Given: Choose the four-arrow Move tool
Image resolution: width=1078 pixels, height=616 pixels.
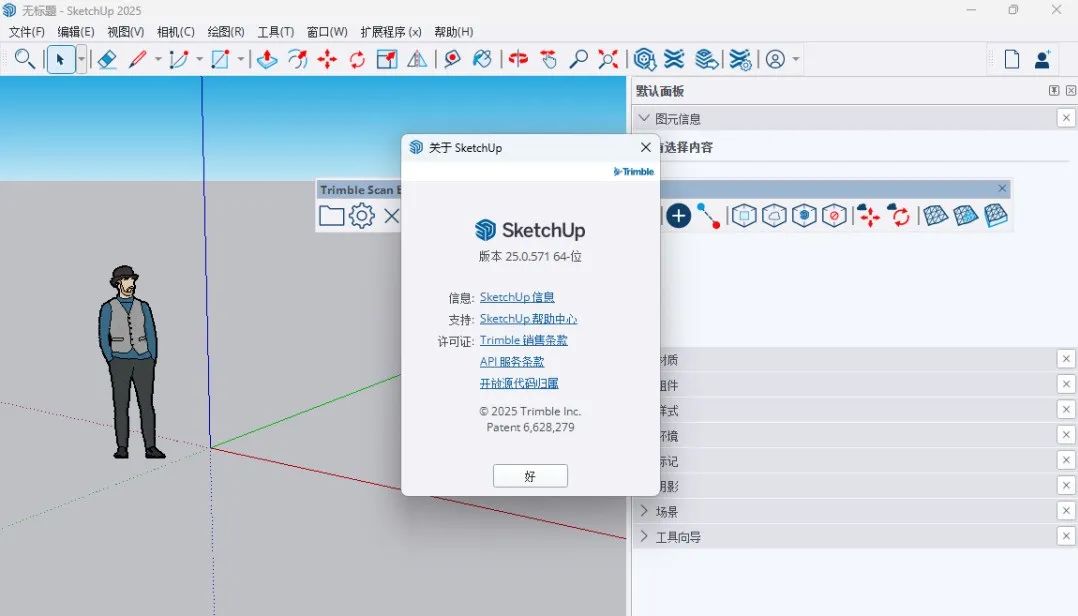Looking at the screenshot, I should tap(327, 59).
